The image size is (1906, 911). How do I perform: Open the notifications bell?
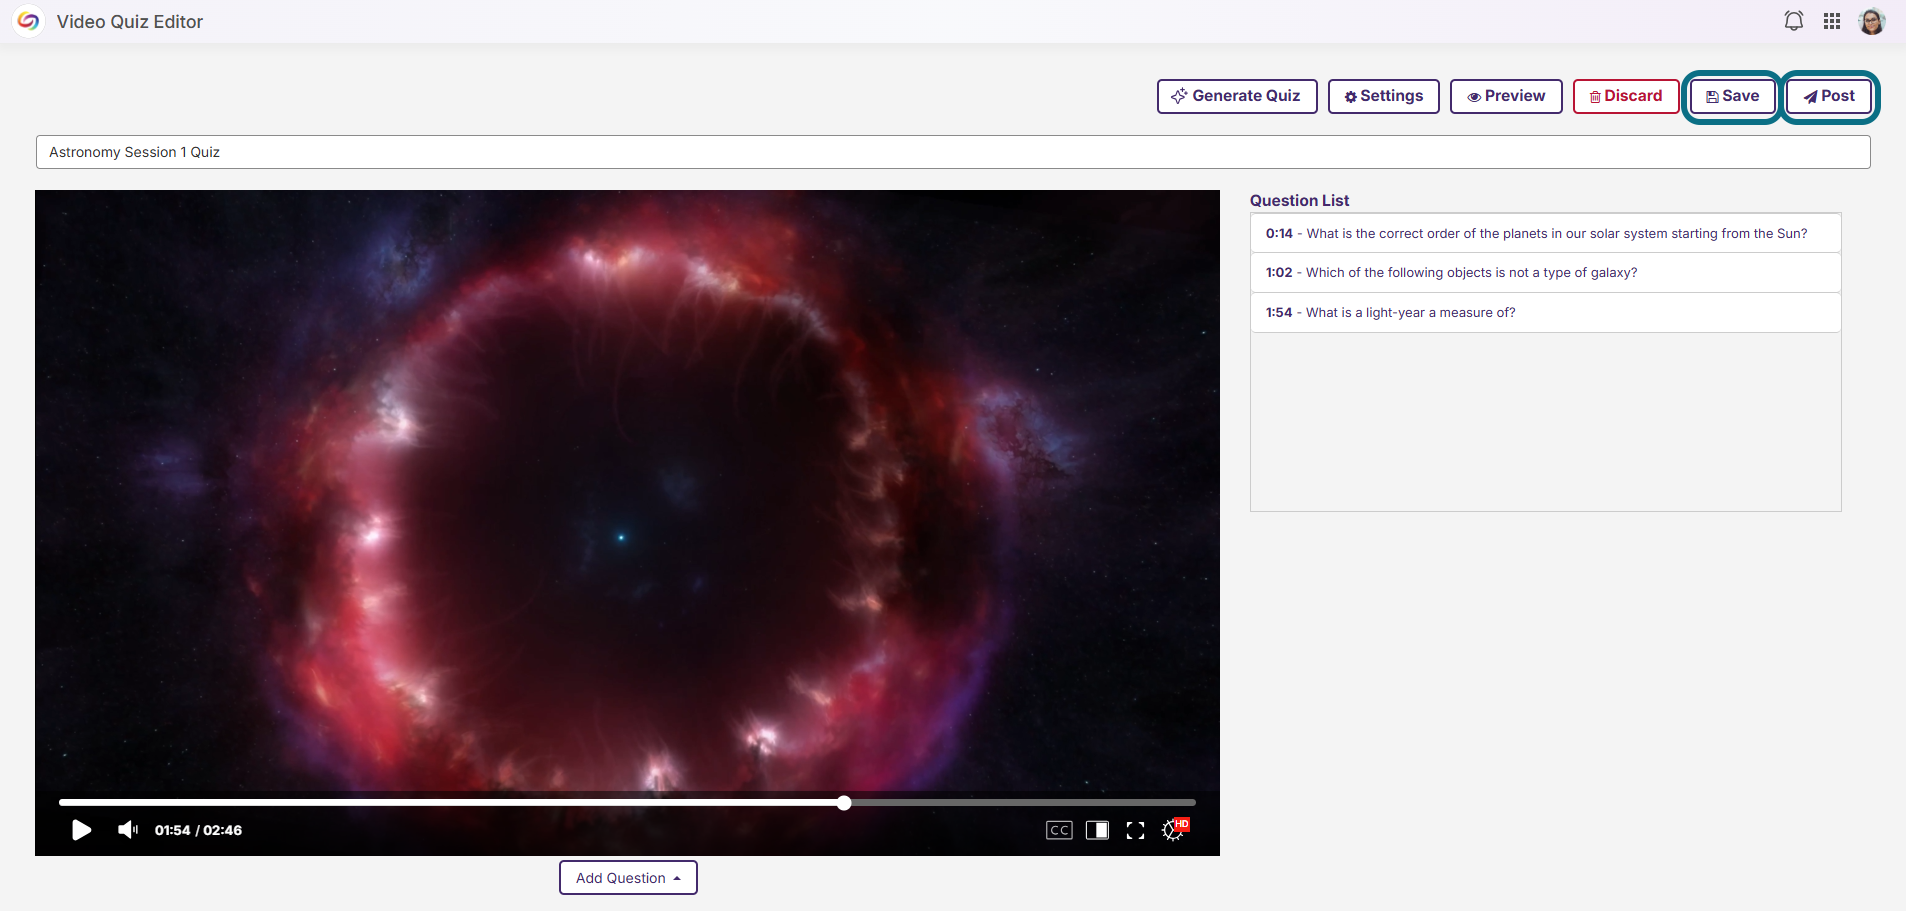point(1794,21)
